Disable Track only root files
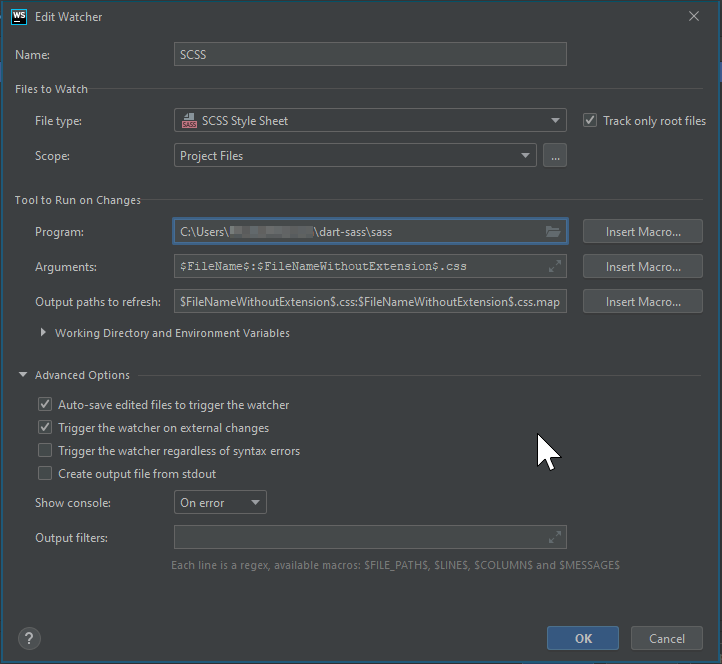This screenshot has height=664, width=722. [x=590, y=121]
